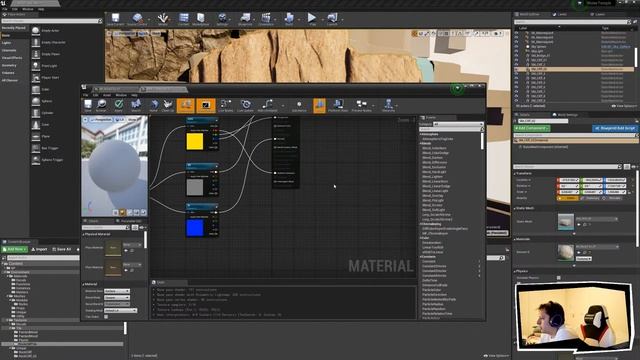Set Mobility to Static

tap(568, 198)
